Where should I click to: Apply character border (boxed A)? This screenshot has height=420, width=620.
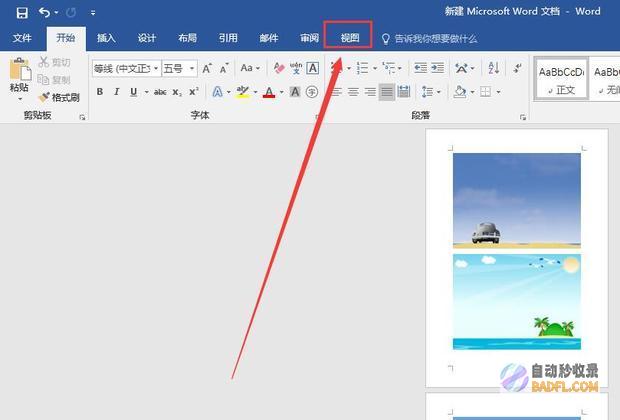click(x=313, y=68)
